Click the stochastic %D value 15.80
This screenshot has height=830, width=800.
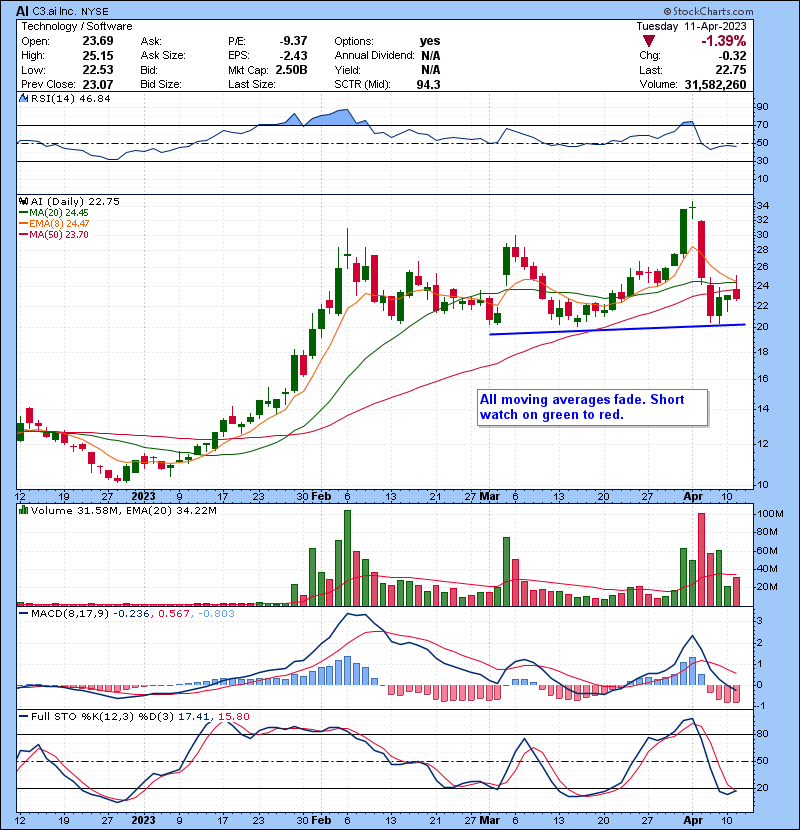coord(233,716)
